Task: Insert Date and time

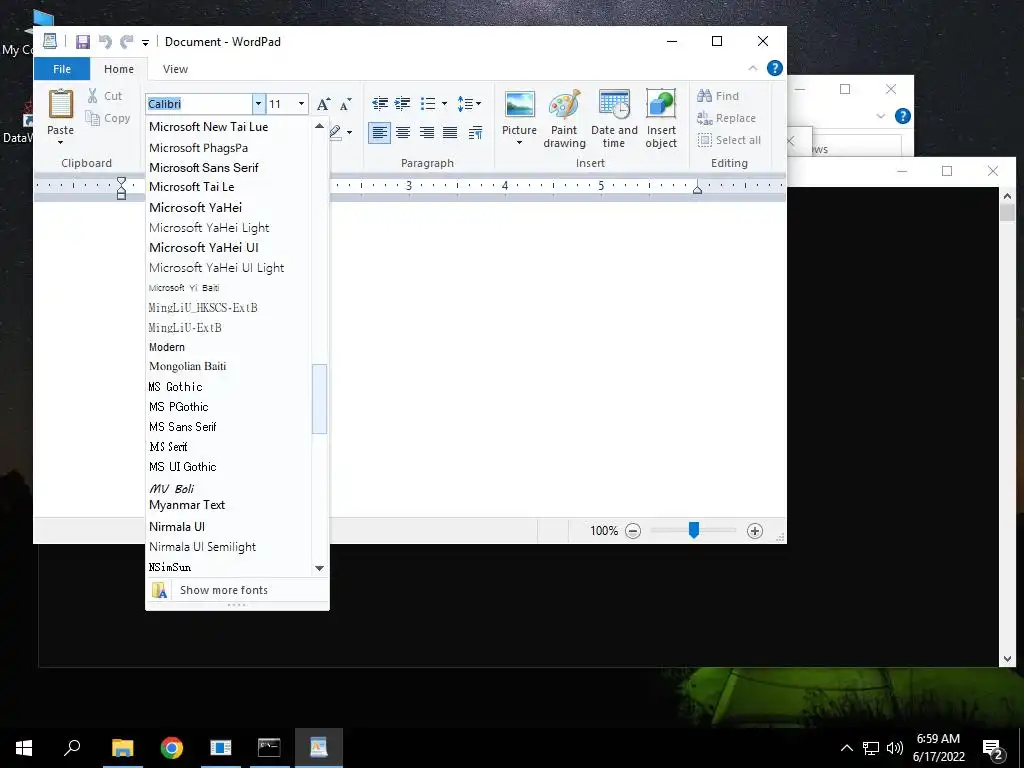Action: [614, 119]
